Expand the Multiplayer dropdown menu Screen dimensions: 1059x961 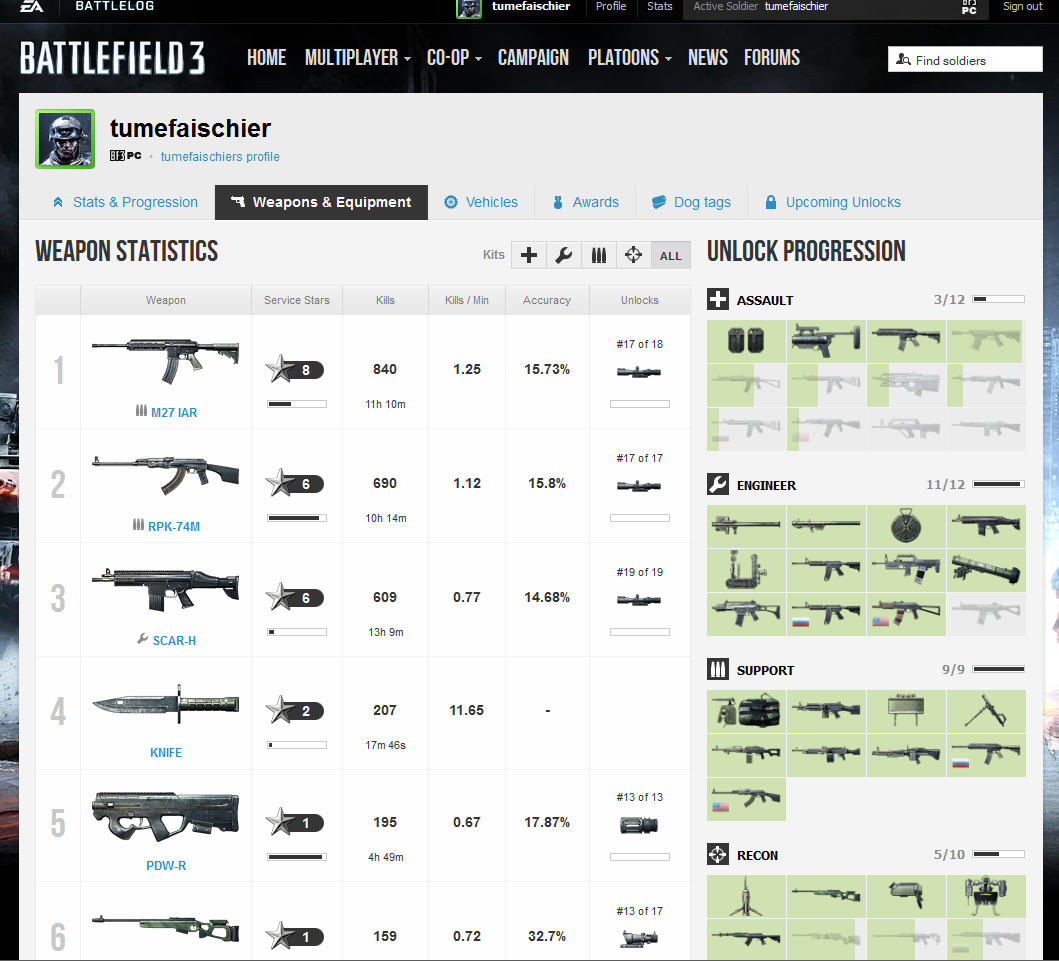click(357, 58)
